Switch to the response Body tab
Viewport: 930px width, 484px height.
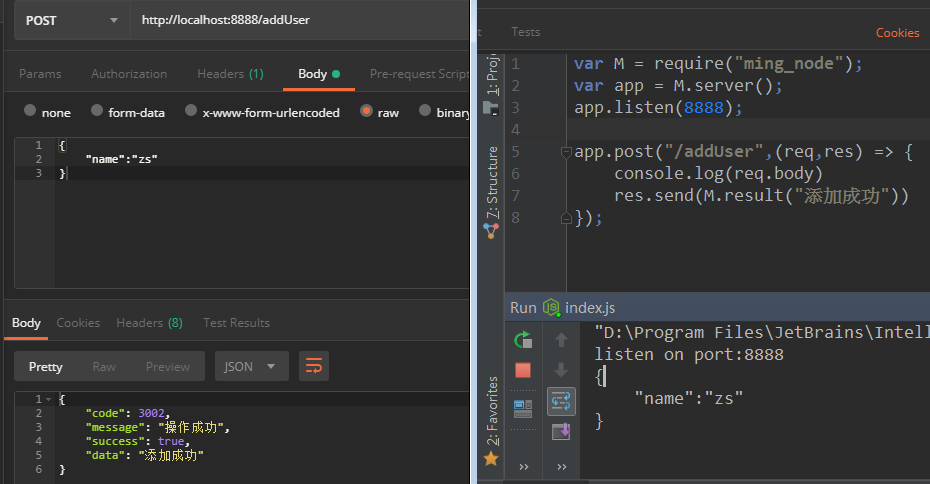click(26, 323)
